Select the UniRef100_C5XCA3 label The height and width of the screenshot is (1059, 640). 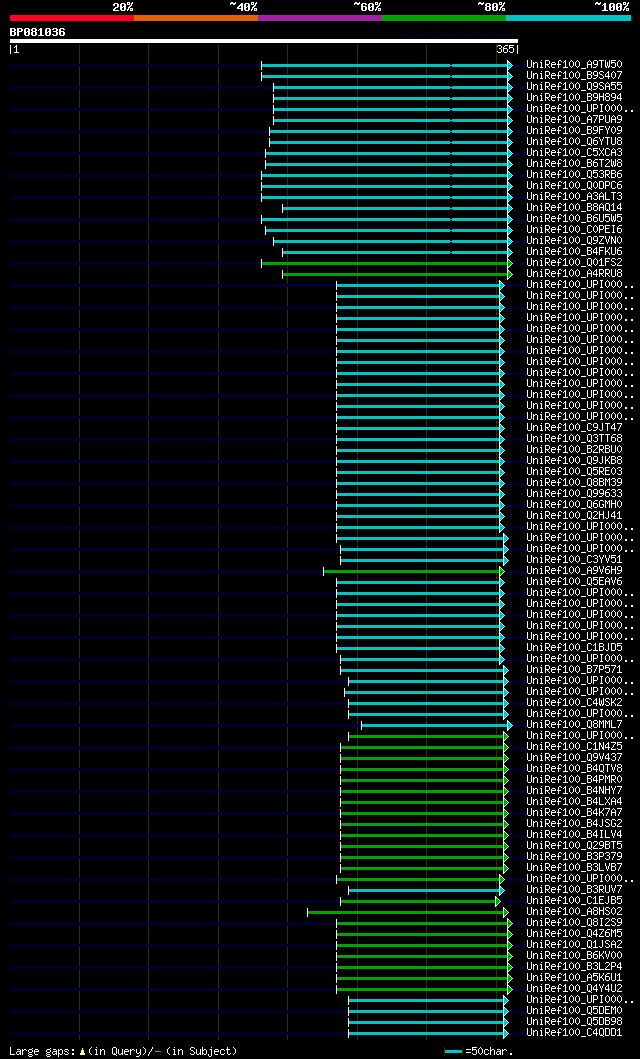click(x=575, y=153)
